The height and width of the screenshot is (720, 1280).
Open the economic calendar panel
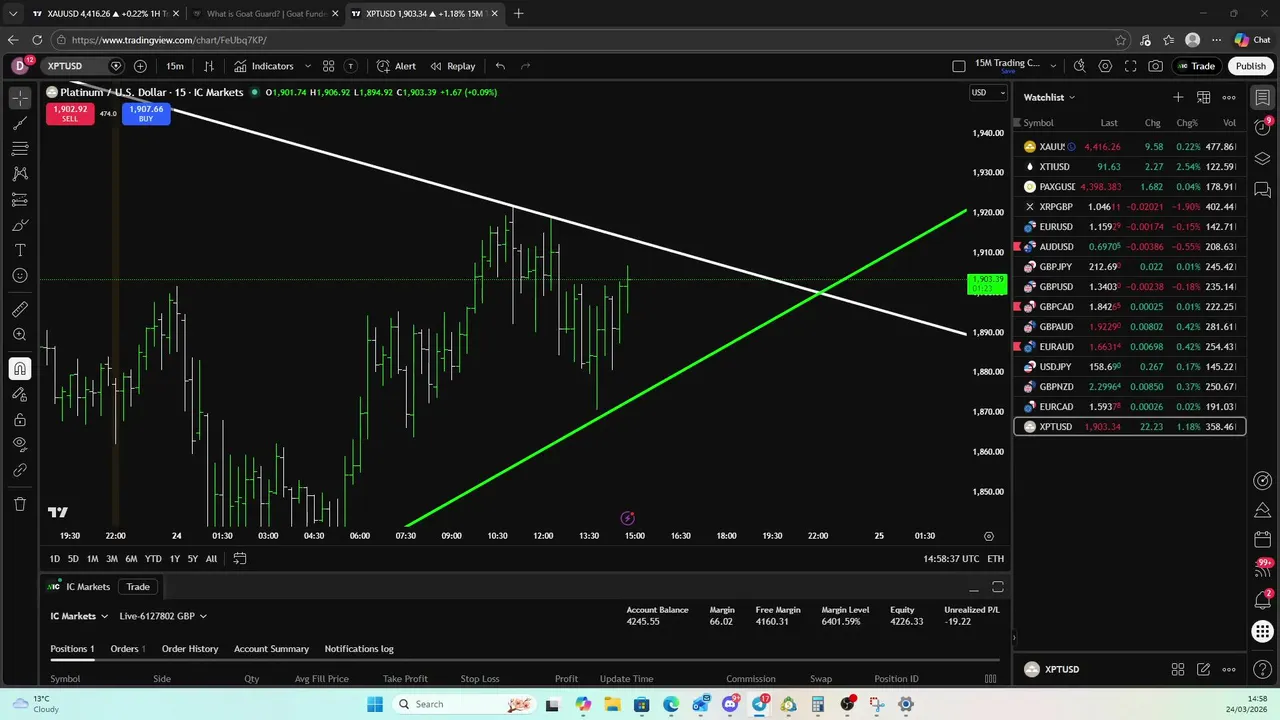point(1263,539)
